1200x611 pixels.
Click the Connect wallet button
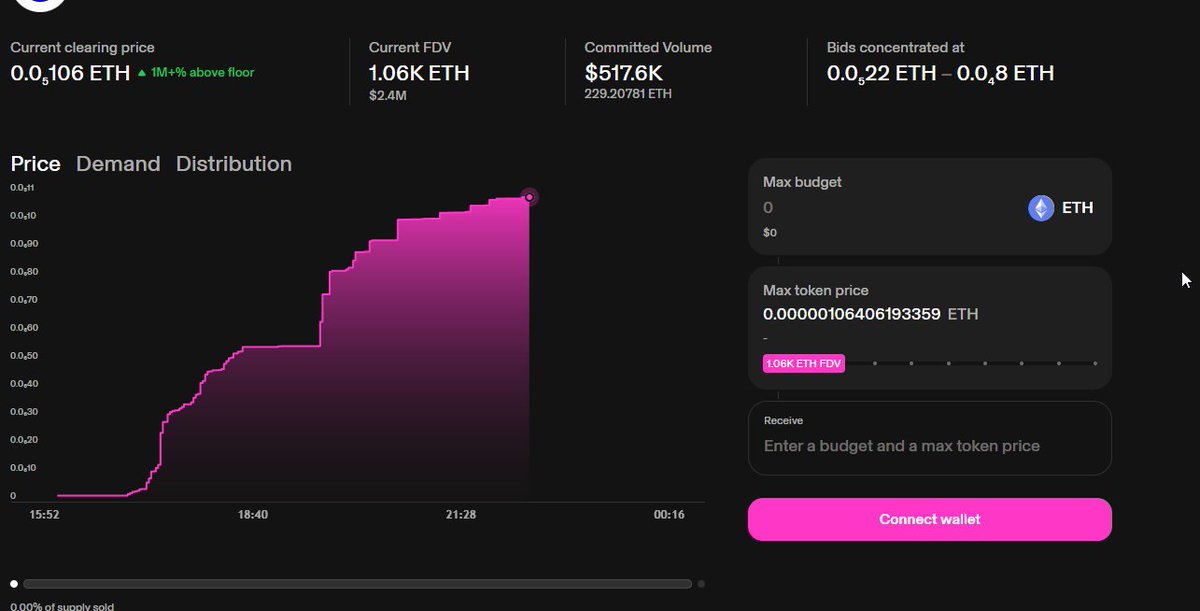pyautogui.click(x=929, y=520)
